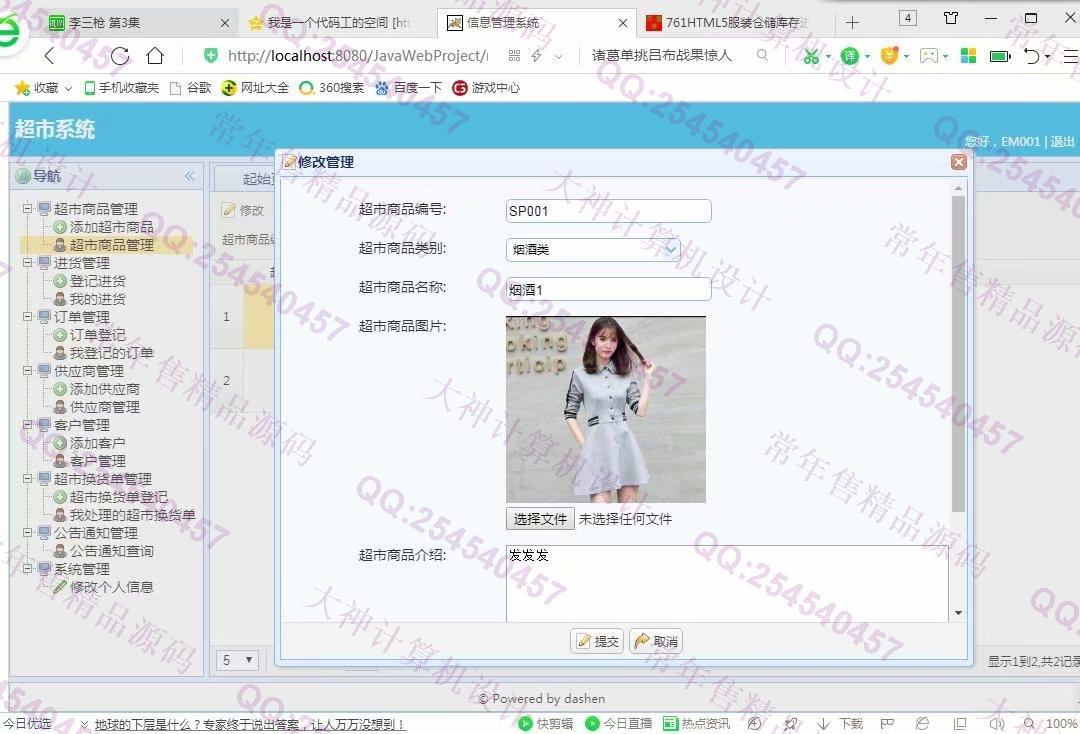Click the pencil icon for 修改个人信息
This screenshot has height=734, width=1080.
pyautogui.click(x=60, y=587)
